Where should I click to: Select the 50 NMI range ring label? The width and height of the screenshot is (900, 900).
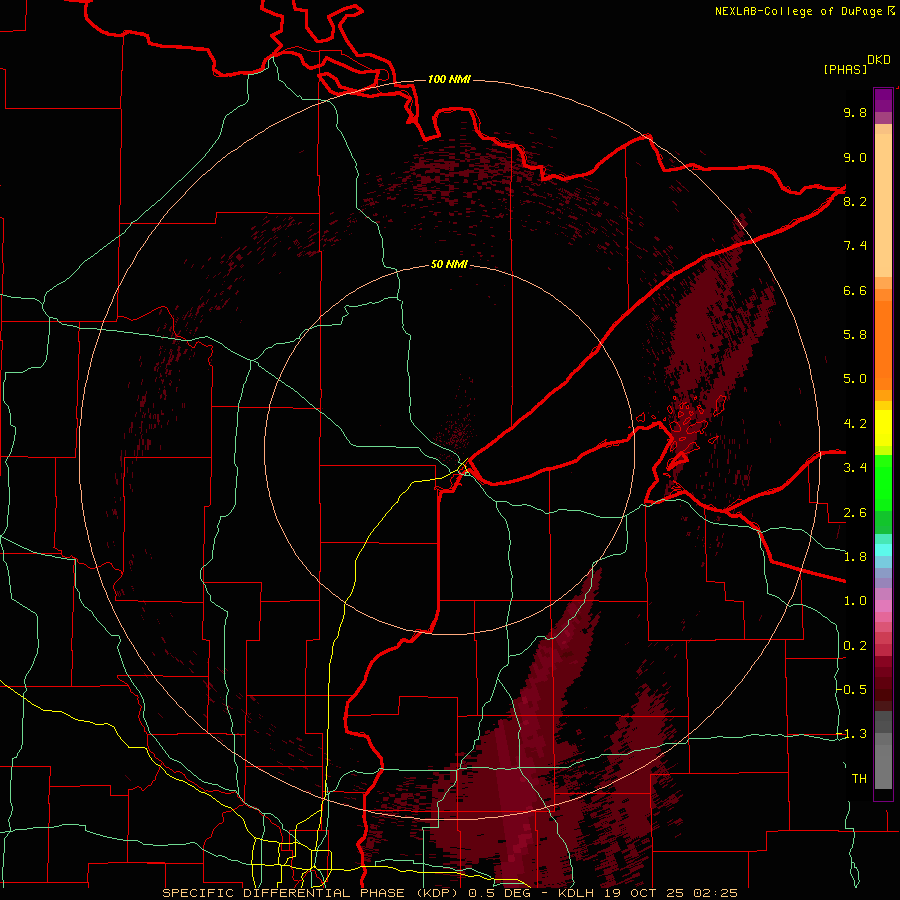coord(449,264)
